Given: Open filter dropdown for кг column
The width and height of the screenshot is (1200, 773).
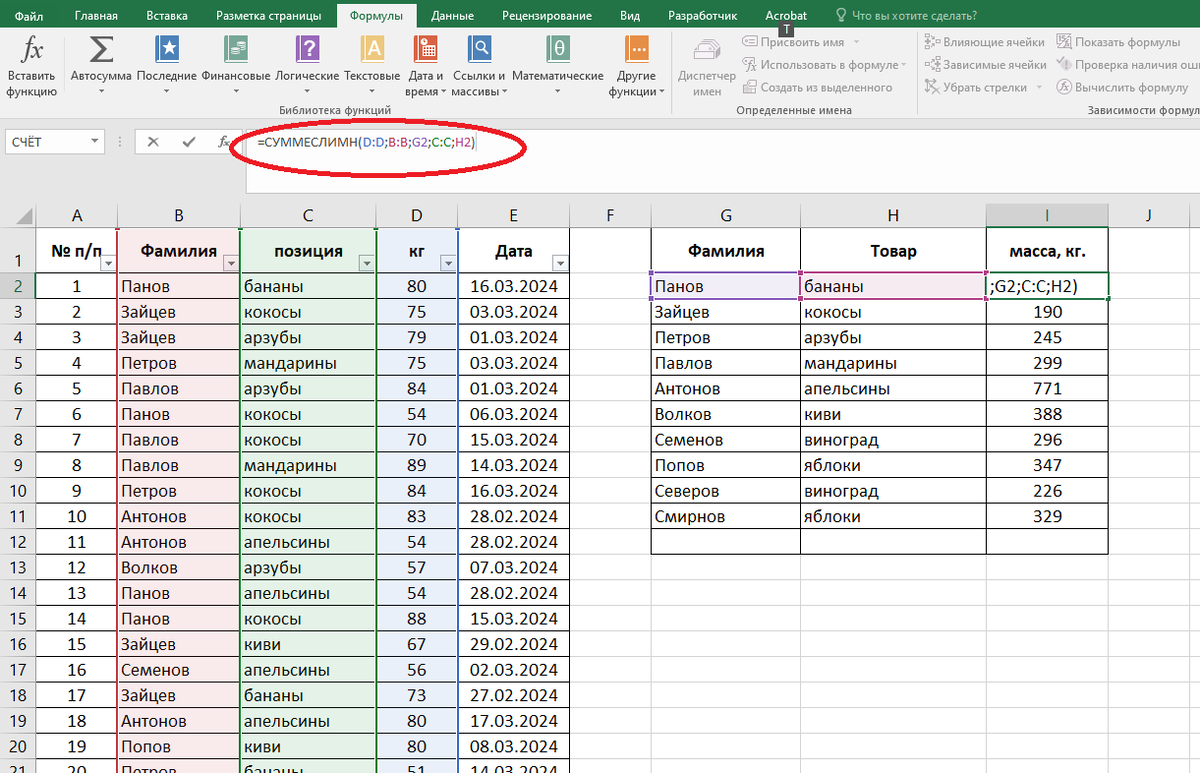Looking at the screenshot, I should tap(447, 263).
